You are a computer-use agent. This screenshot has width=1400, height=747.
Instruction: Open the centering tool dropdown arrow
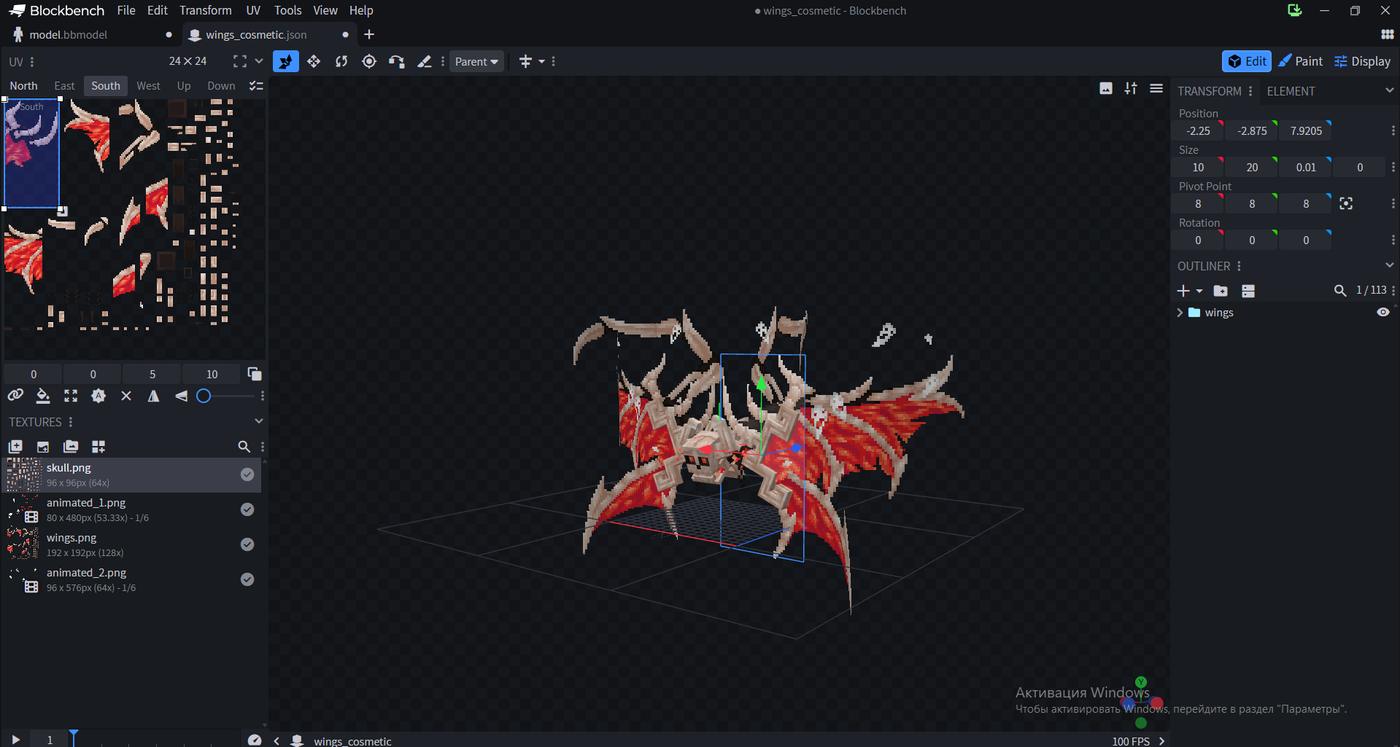[x=541, y=61]
